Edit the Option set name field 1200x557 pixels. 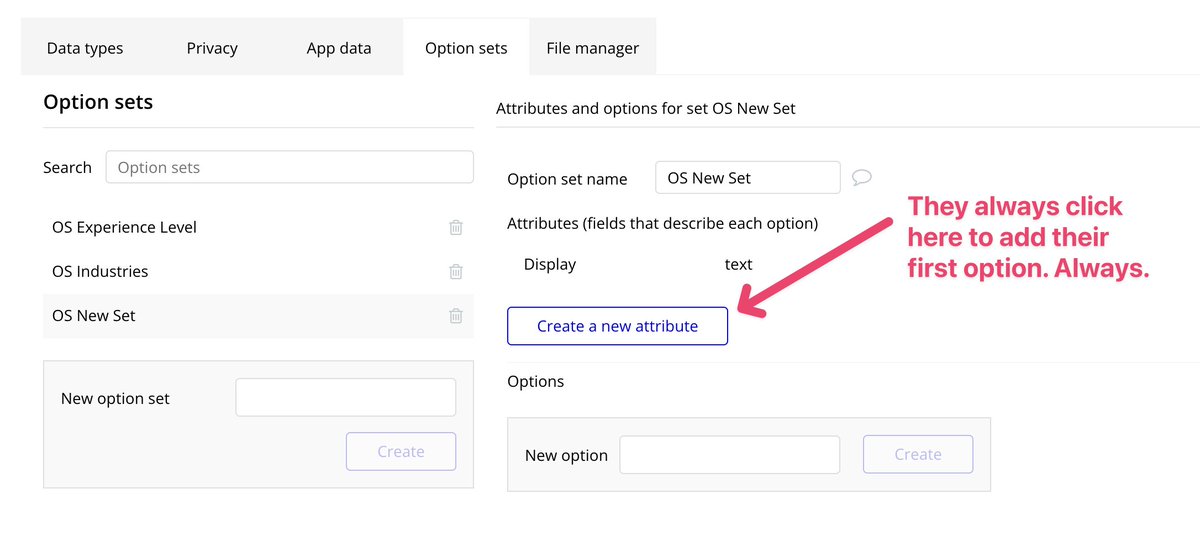(748, 178)
